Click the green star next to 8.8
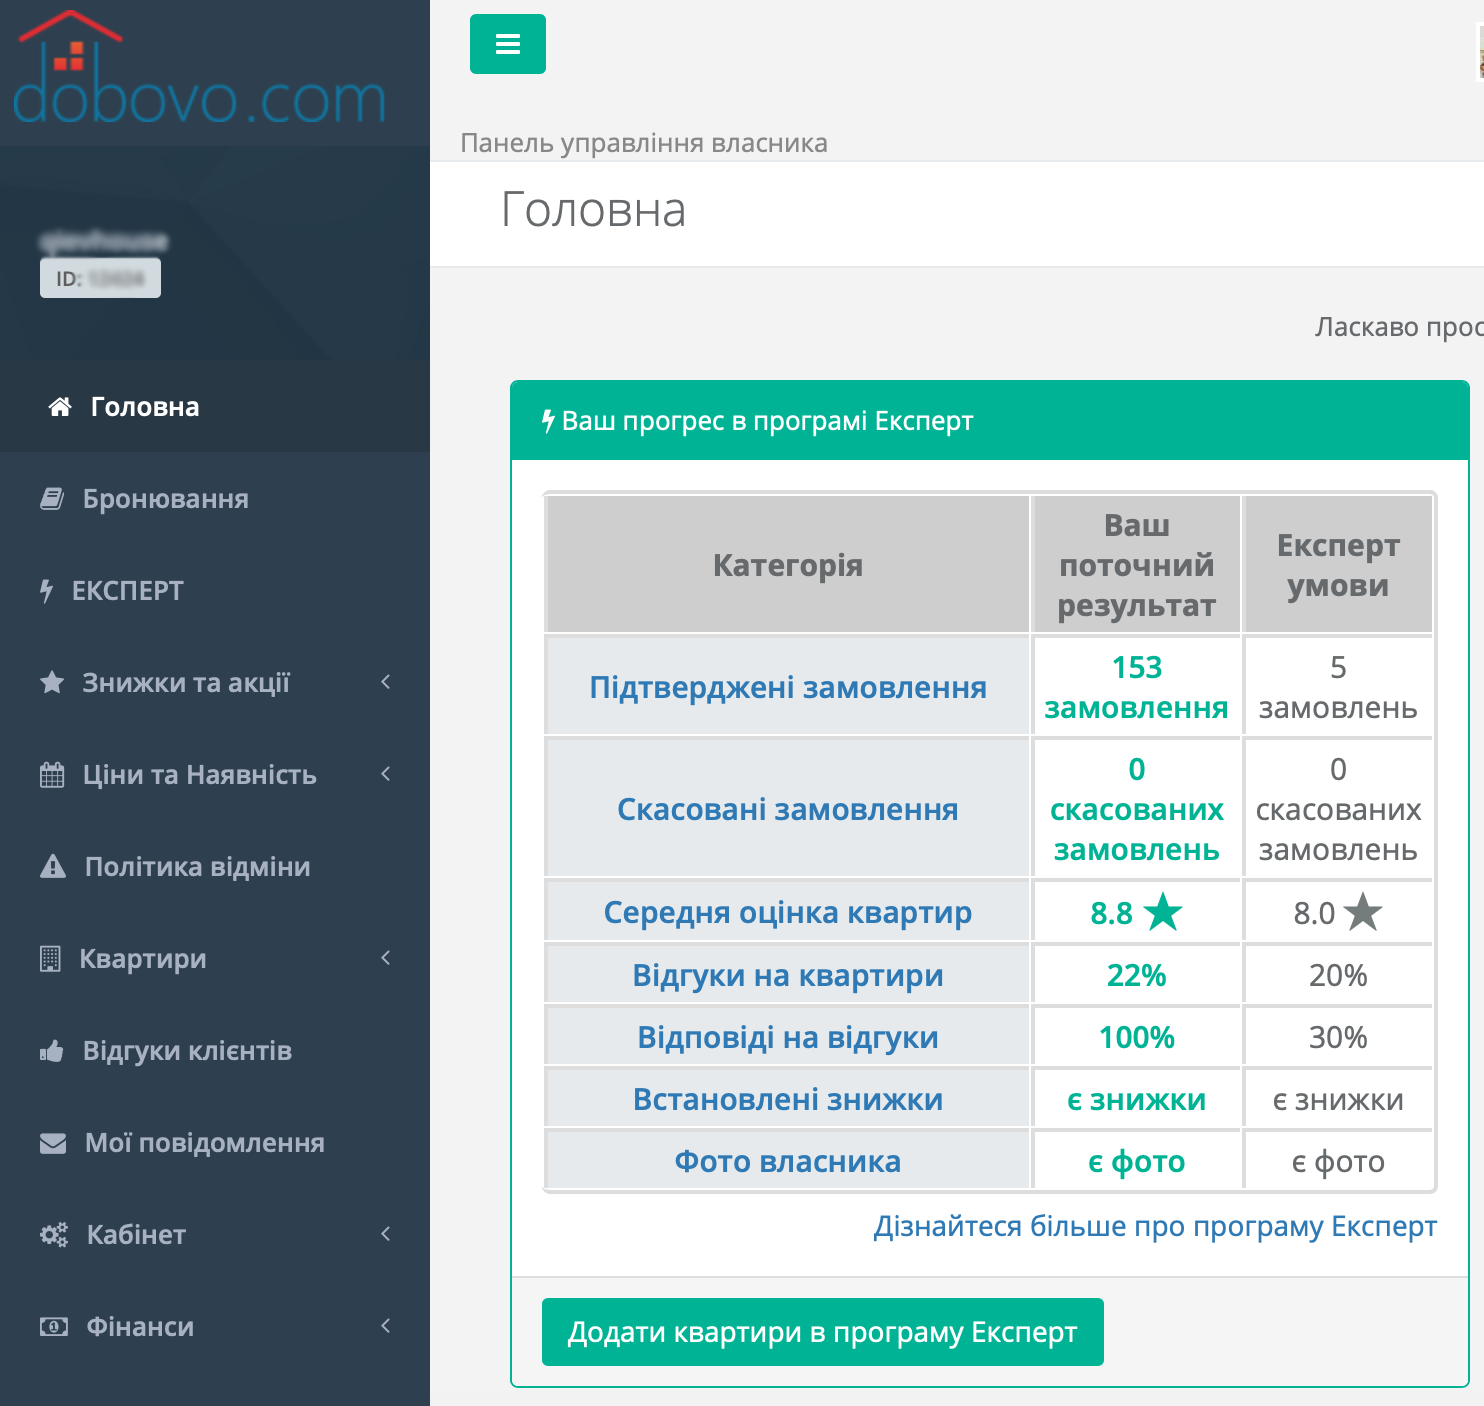 pyautogui.click(x=1163, y=912)
